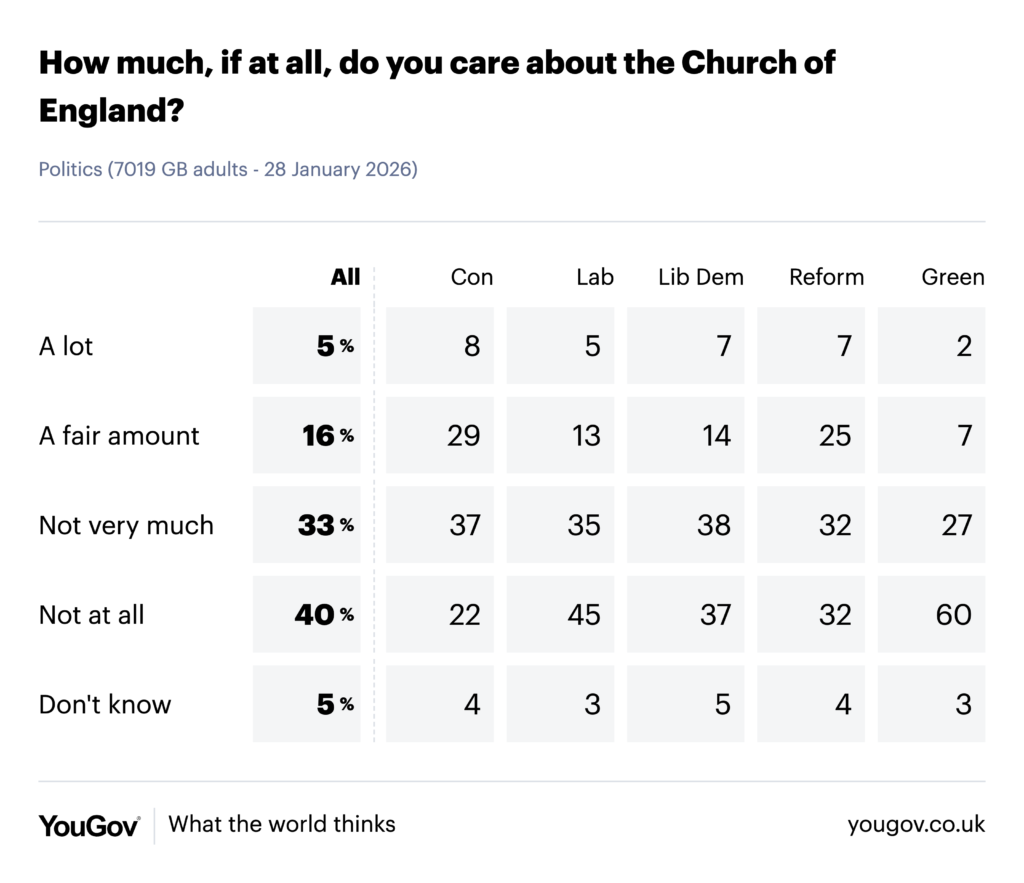The width and height of the screenshot is (1024, 883).
Task: Click the Lib Dem 'Not very much' cell showing 38
Action: (687, 525)
